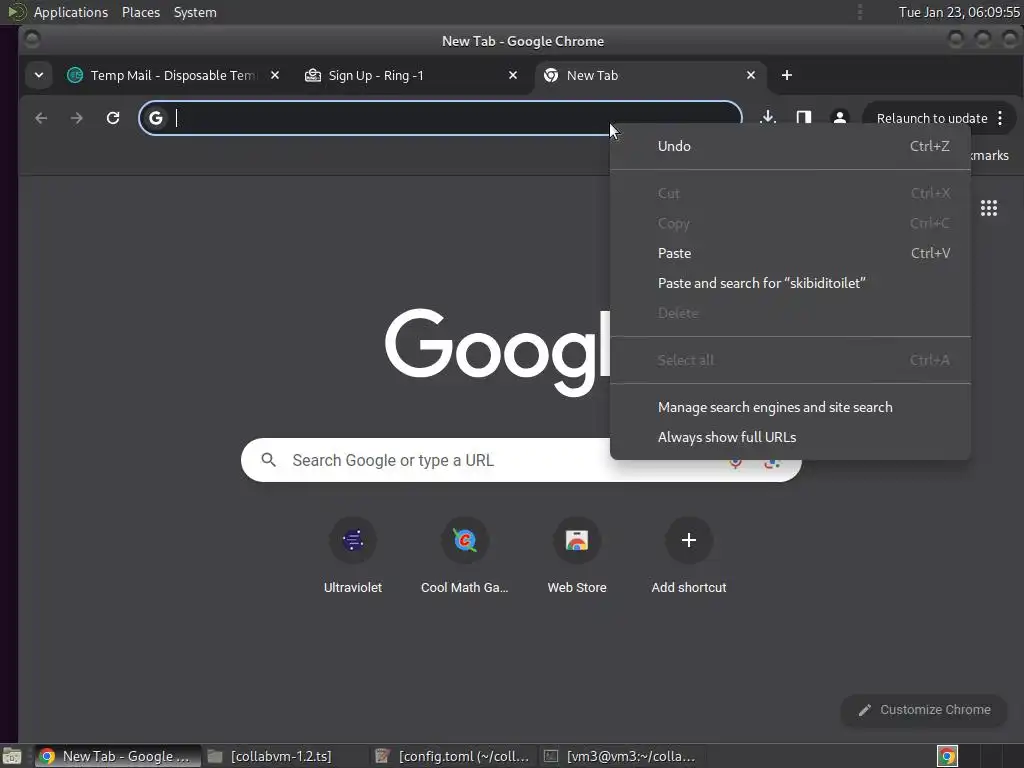Click the search magnifier icon in Google box
1024x768 pixels.
[268, 460]
